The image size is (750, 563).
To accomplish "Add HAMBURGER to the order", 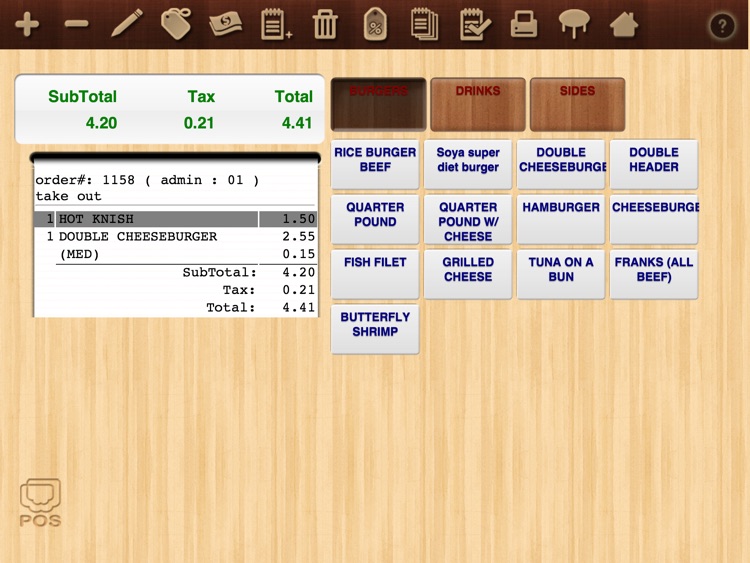I will [561, 219].
